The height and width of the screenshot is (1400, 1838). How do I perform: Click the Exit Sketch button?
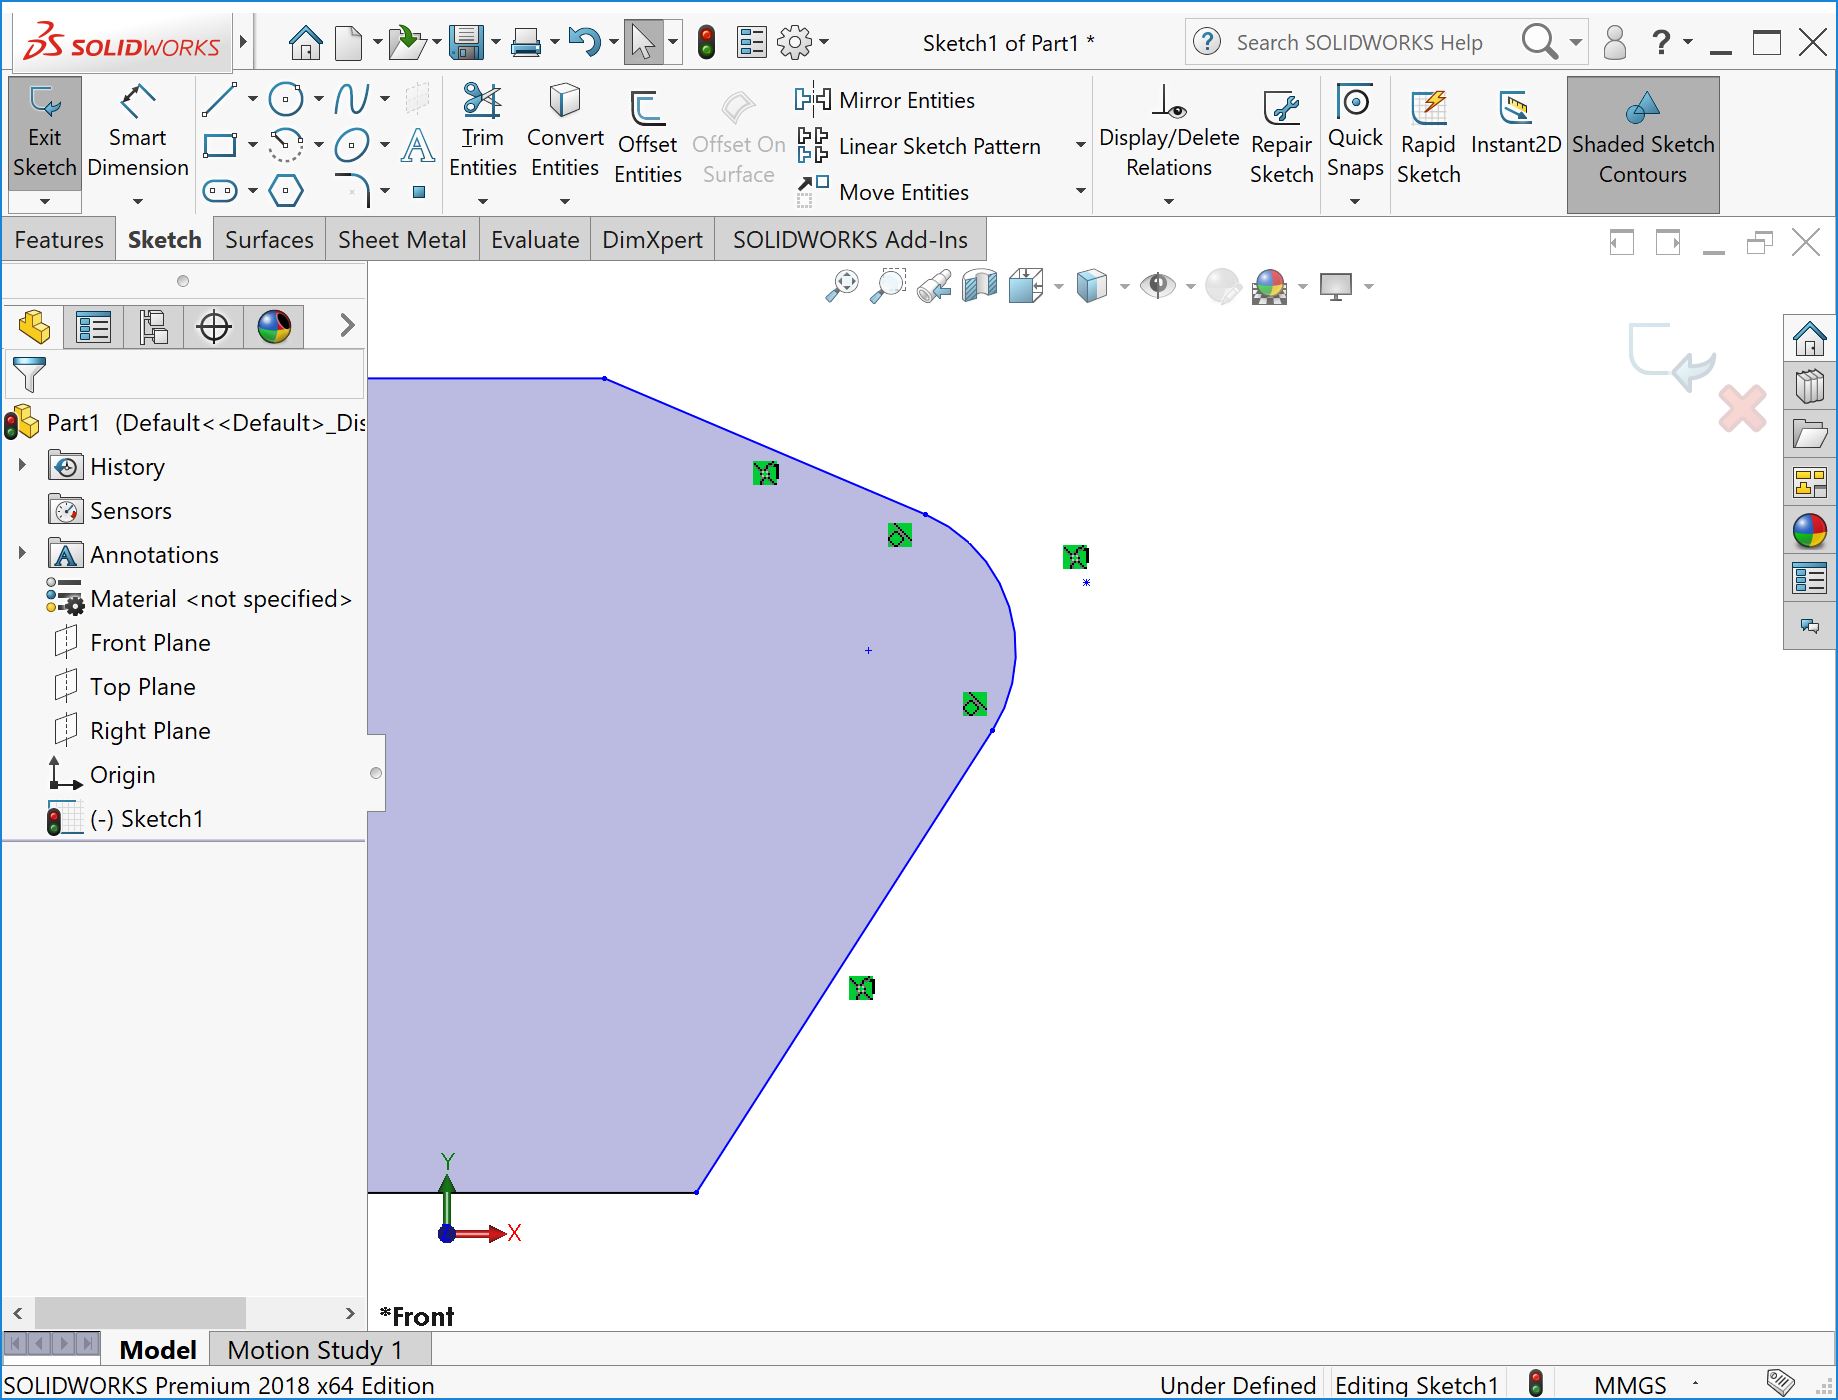click(x=43, y=130)
